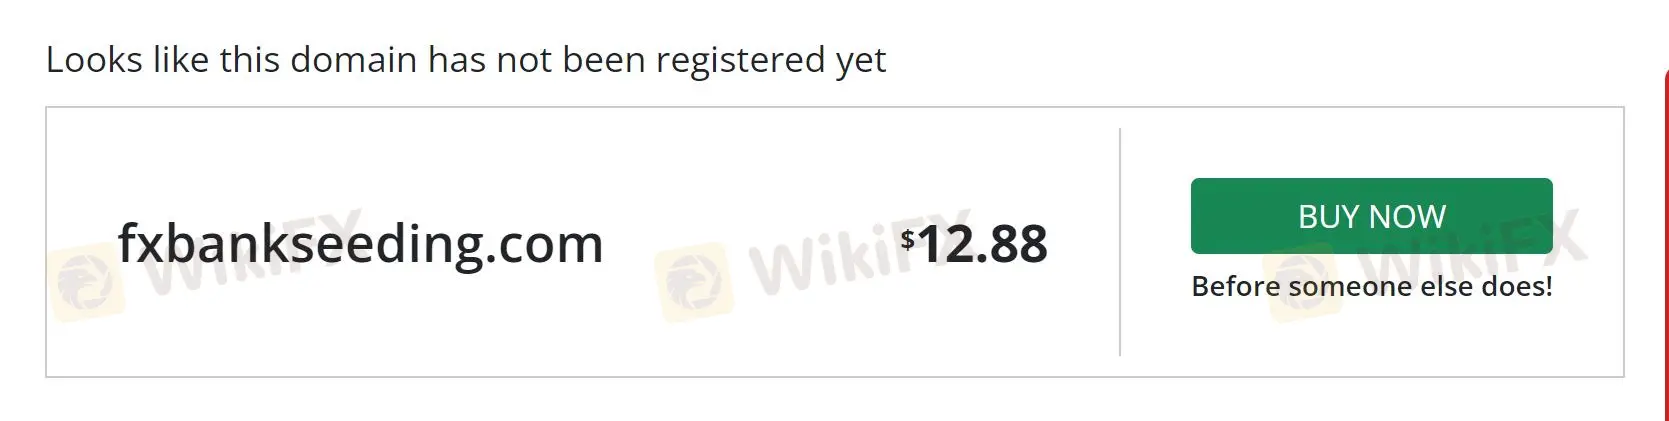Click the 'domain has not been registered' heading
The height and width of the screenshot is (421, 1669).
point(465,60)
